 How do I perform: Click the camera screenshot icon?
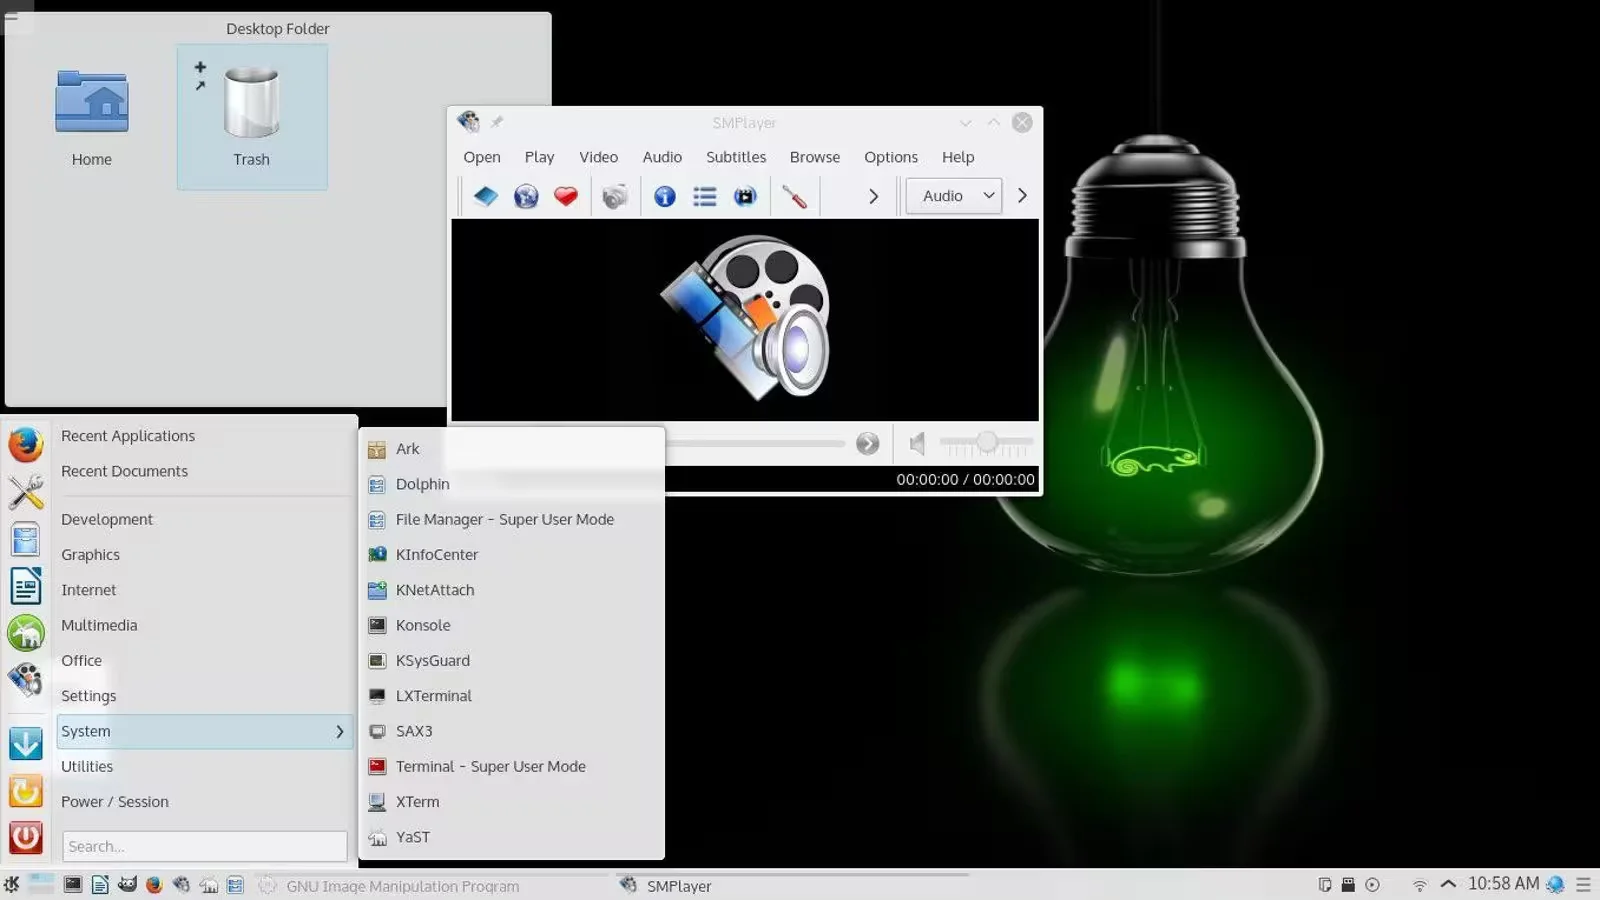(x=615, y=196)
